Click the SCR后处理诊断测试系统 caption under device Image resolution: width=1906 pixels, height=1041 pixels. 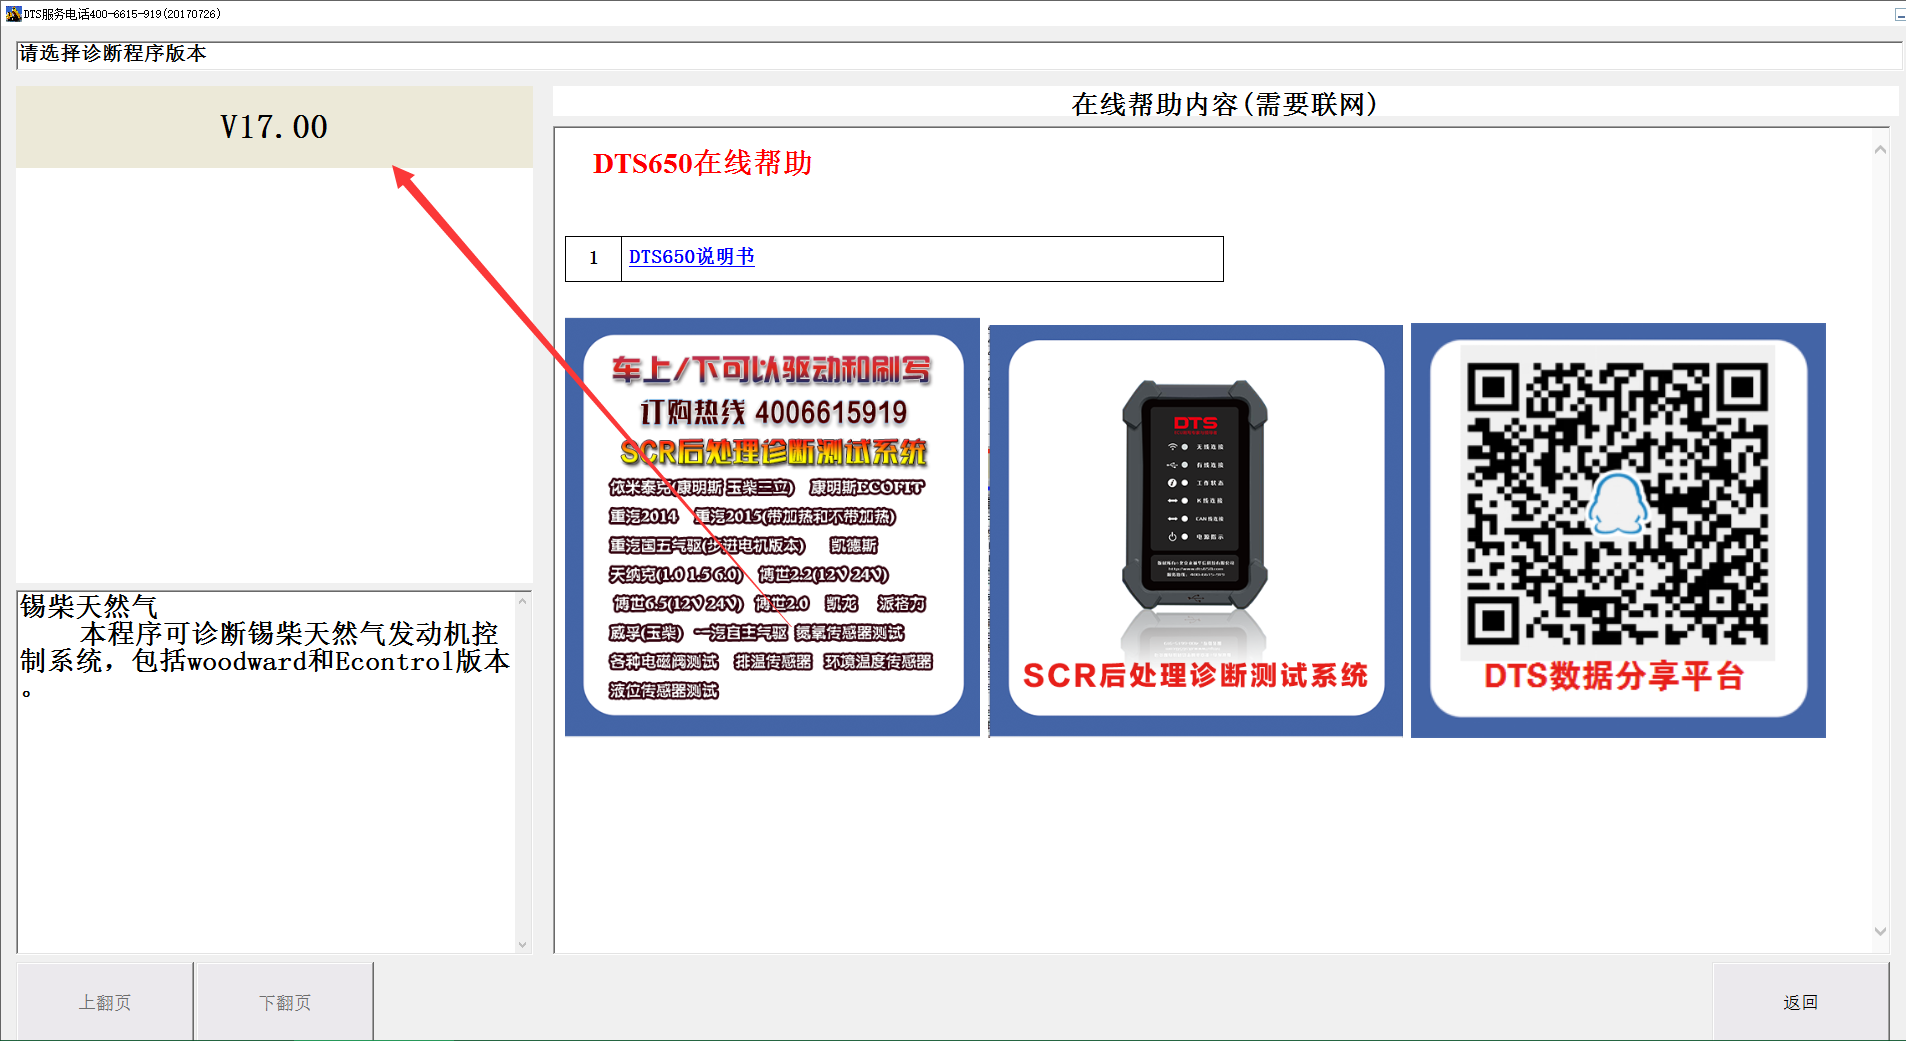1195,676
